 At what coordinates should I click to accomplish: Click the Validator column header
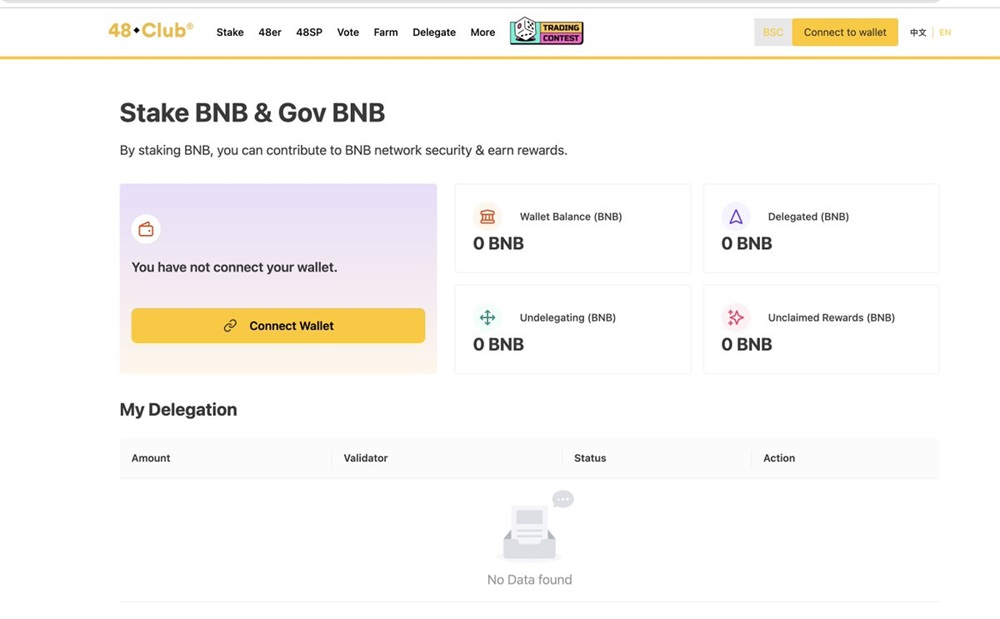[x=366, y=458]
